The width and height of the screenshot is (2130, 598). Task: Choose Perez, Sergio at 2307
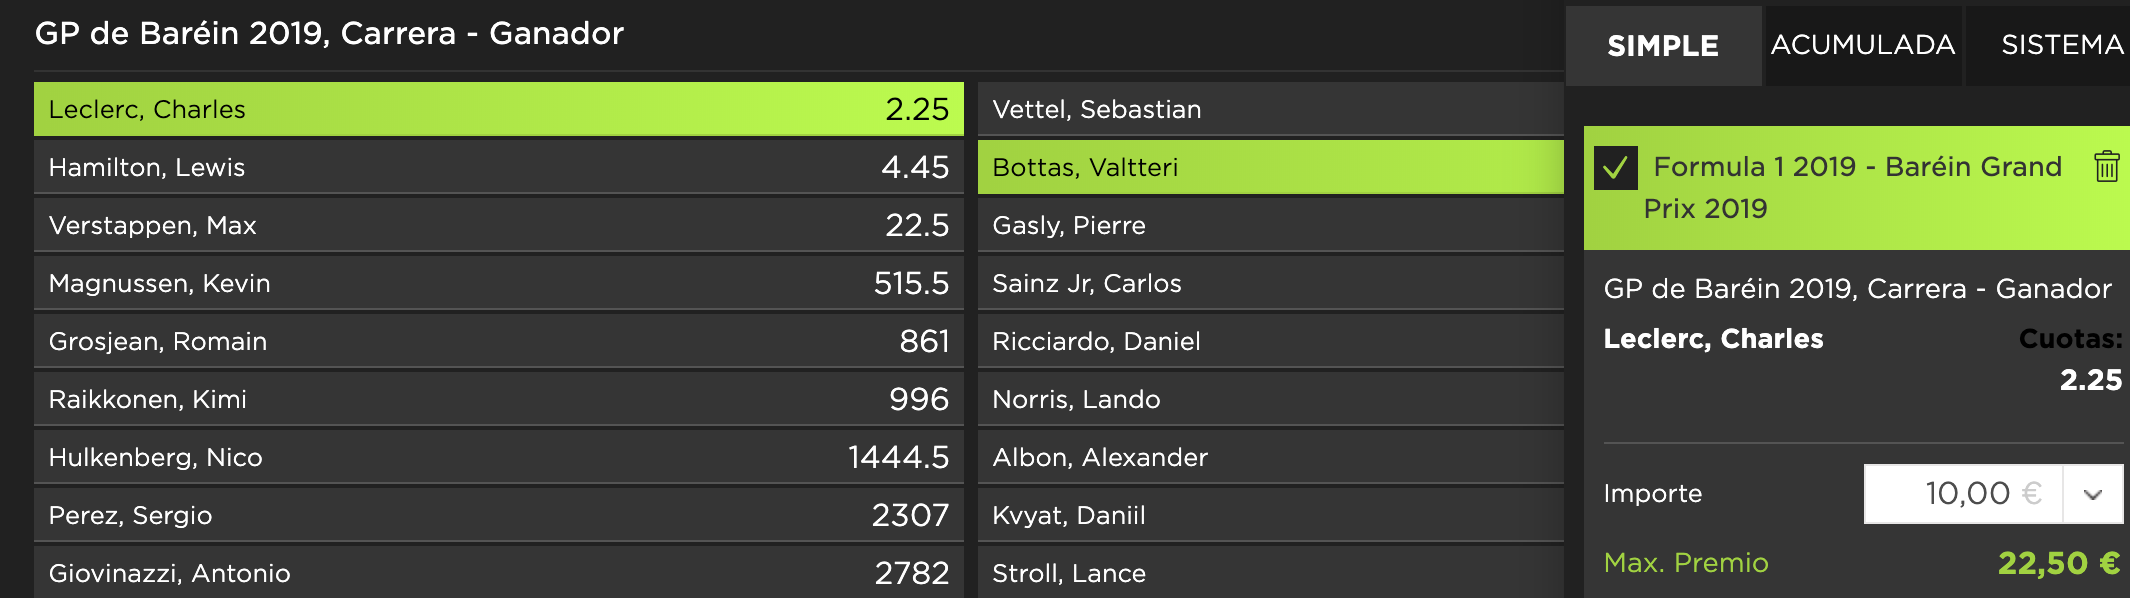tap(499, 515)
